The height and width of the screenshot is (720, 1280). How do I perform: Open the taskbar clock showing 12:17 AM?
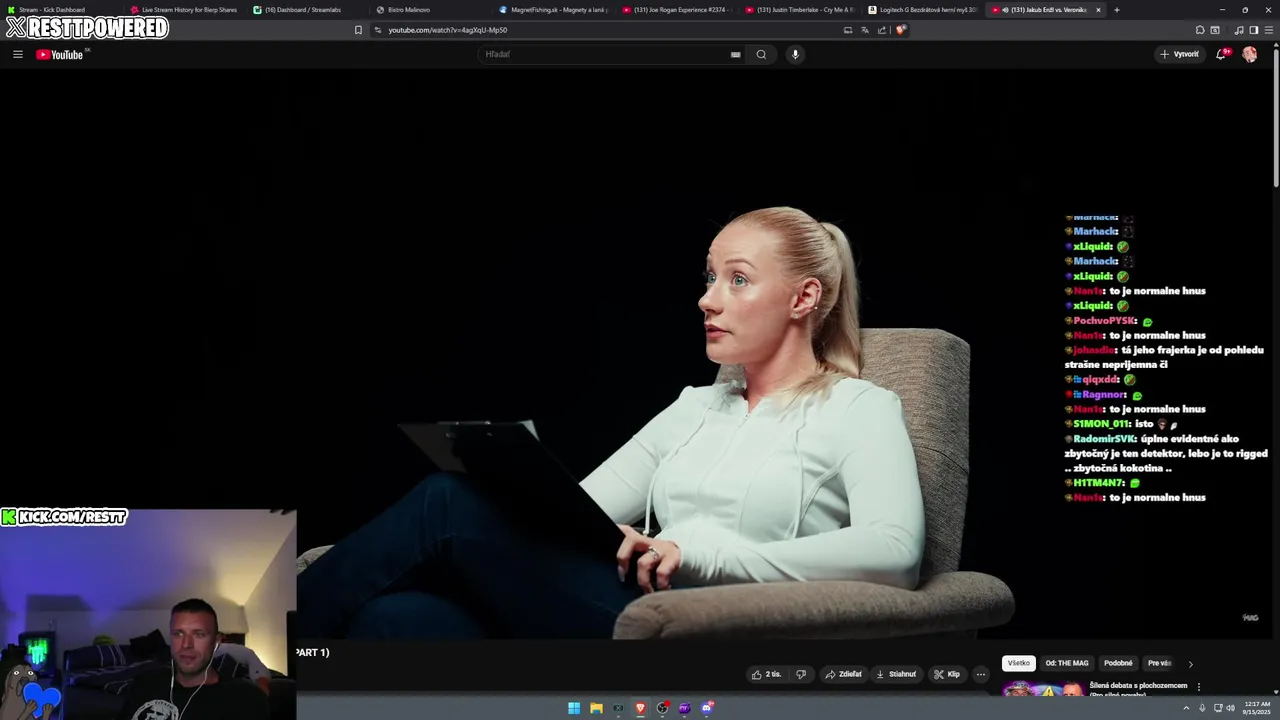coord(1257,708)
